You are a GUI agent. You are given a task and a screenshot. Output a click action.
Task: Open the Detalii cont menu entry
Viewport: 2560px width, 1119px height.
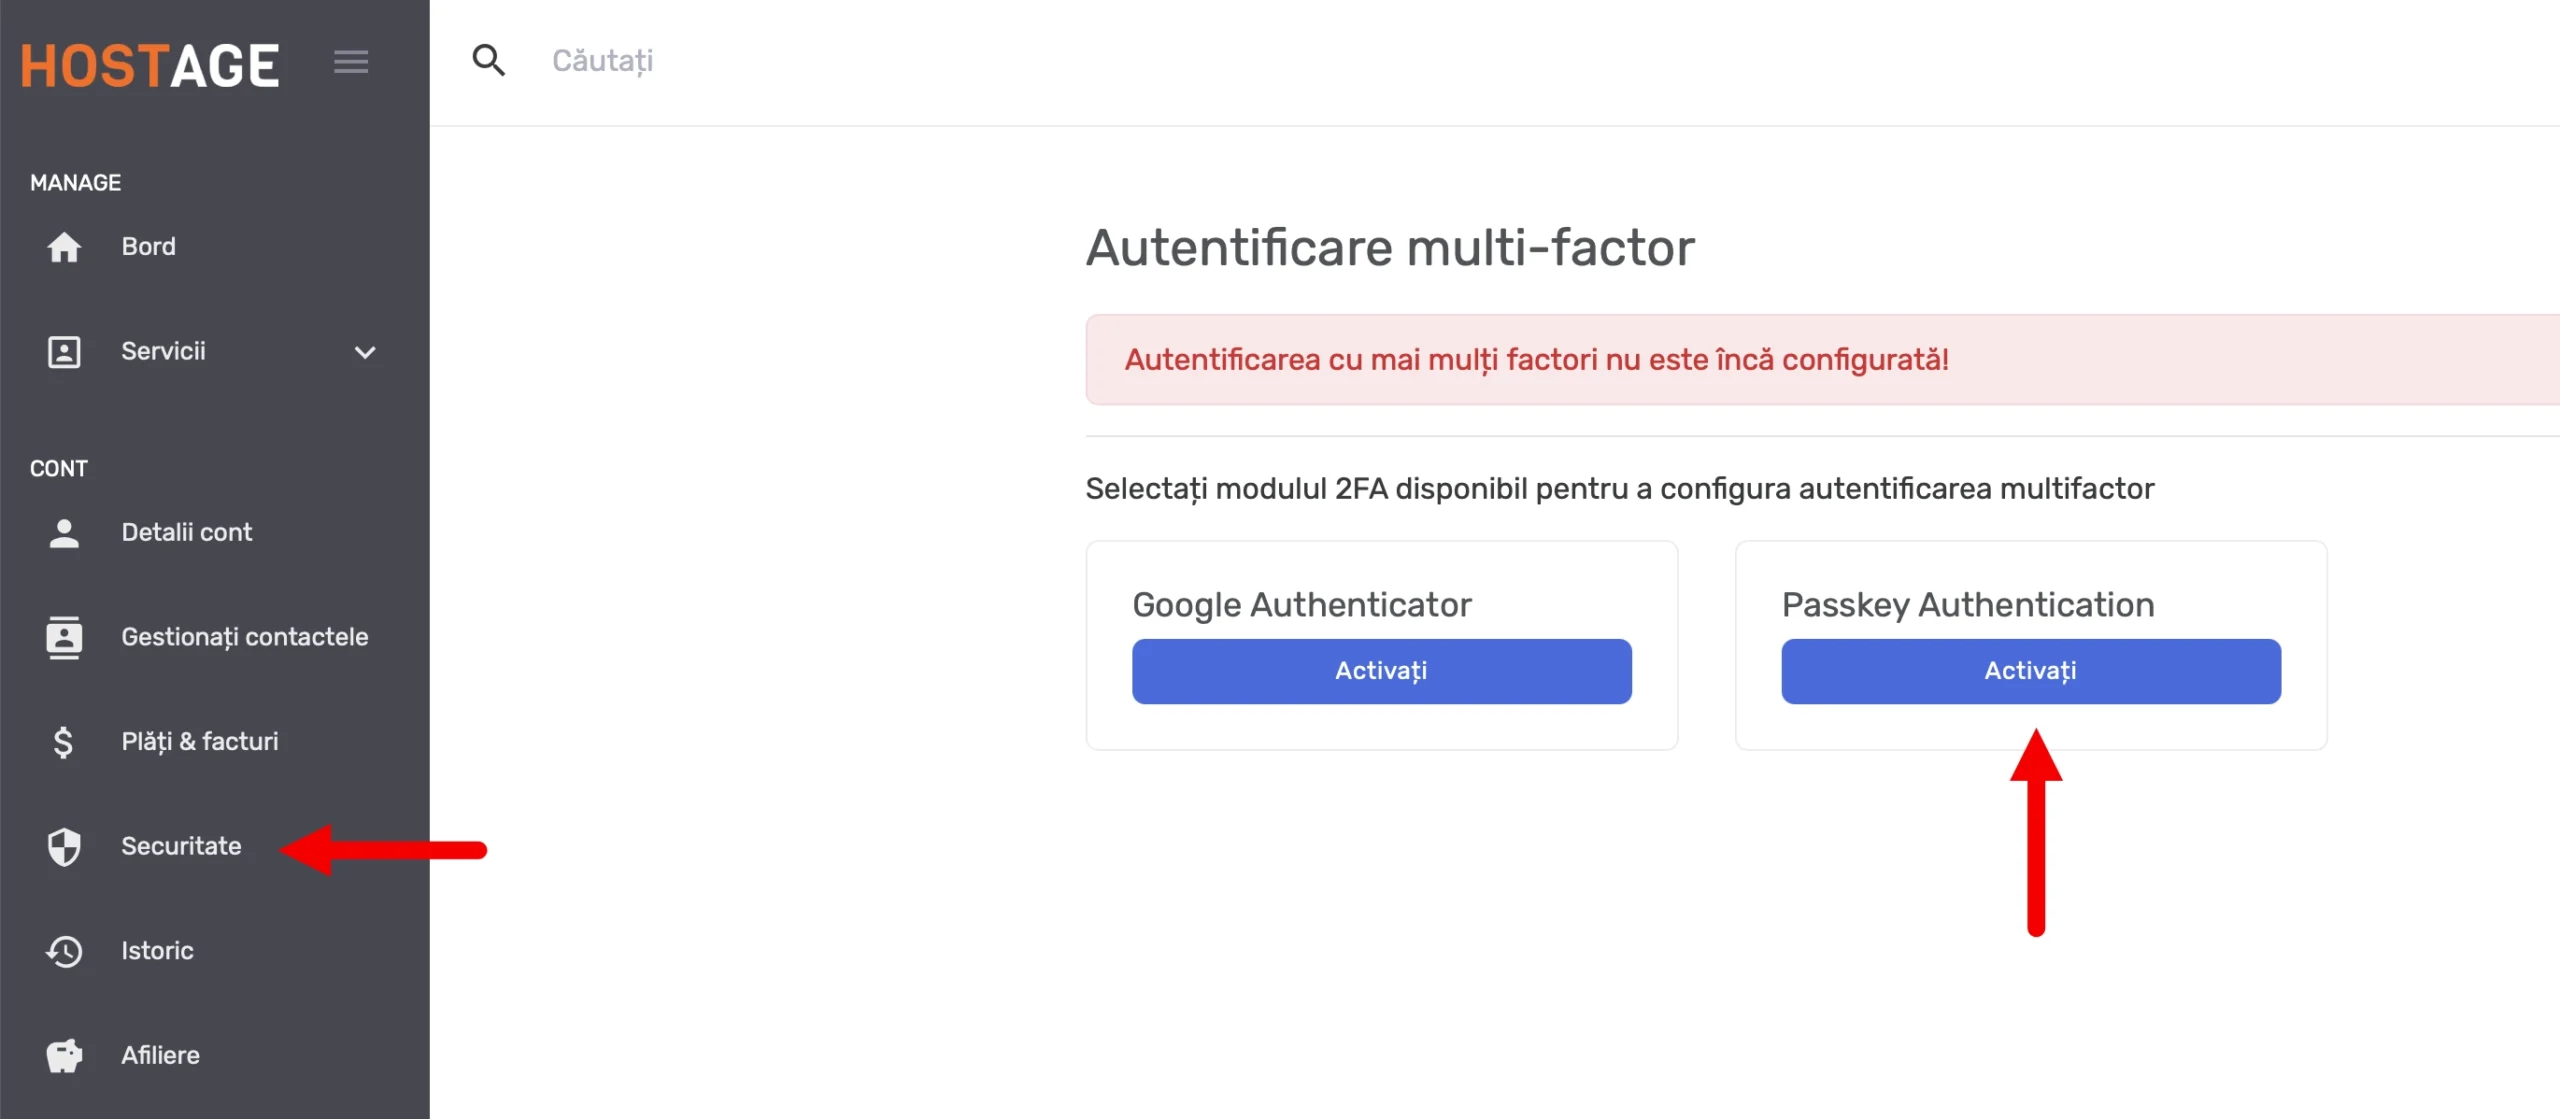[x=187, y=532]
